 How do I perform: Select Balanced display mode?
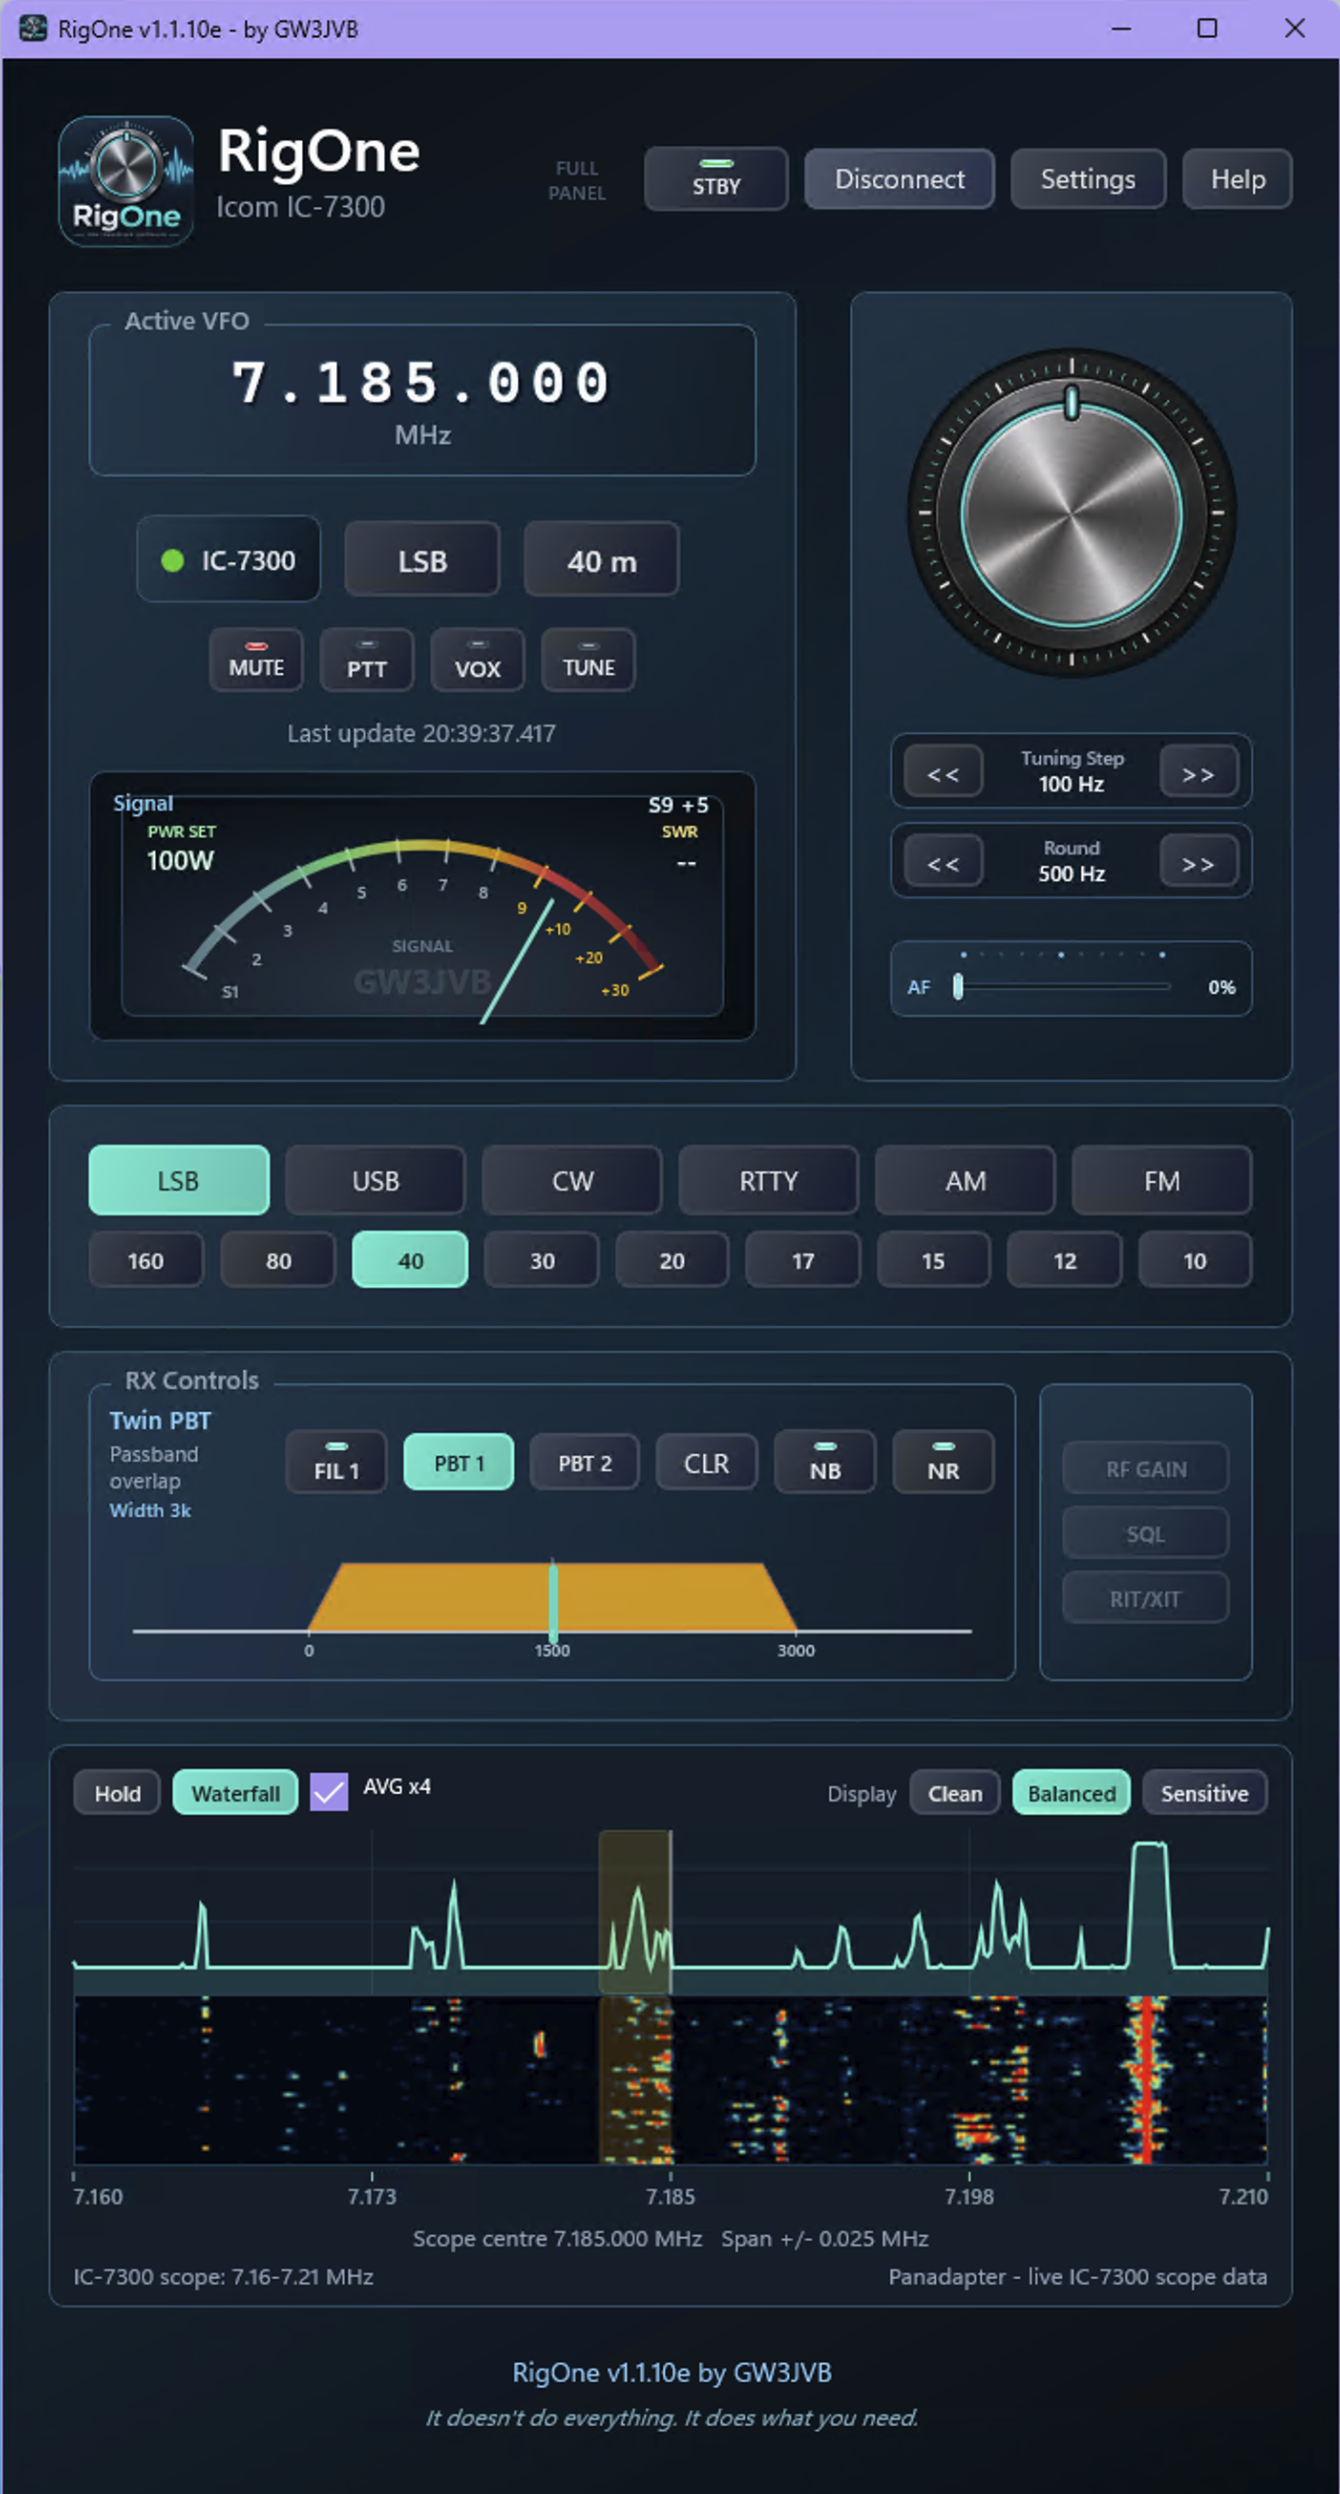[1071, 1793]
